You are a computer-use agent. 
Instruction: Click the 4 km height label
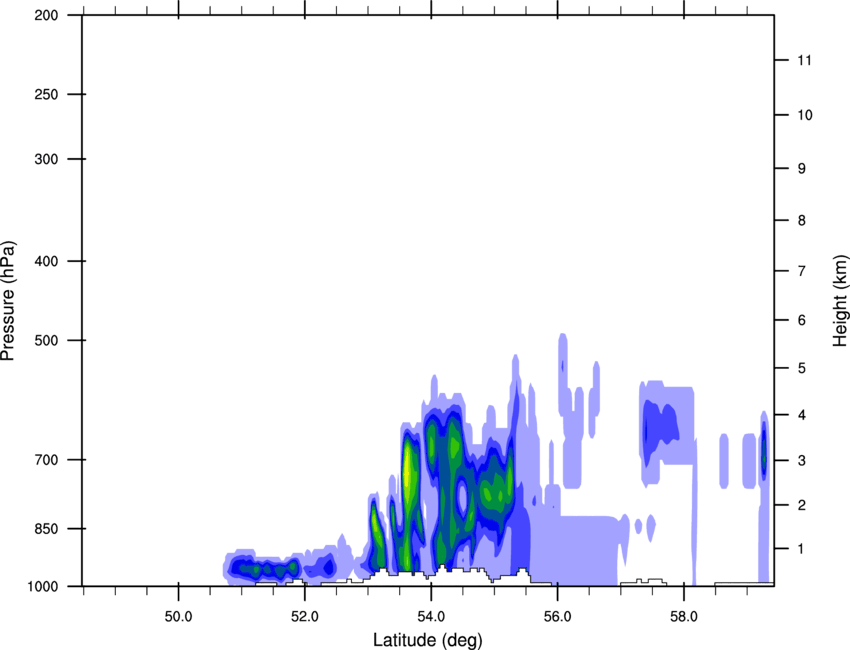pyautogui.click(x=802, y=415)
